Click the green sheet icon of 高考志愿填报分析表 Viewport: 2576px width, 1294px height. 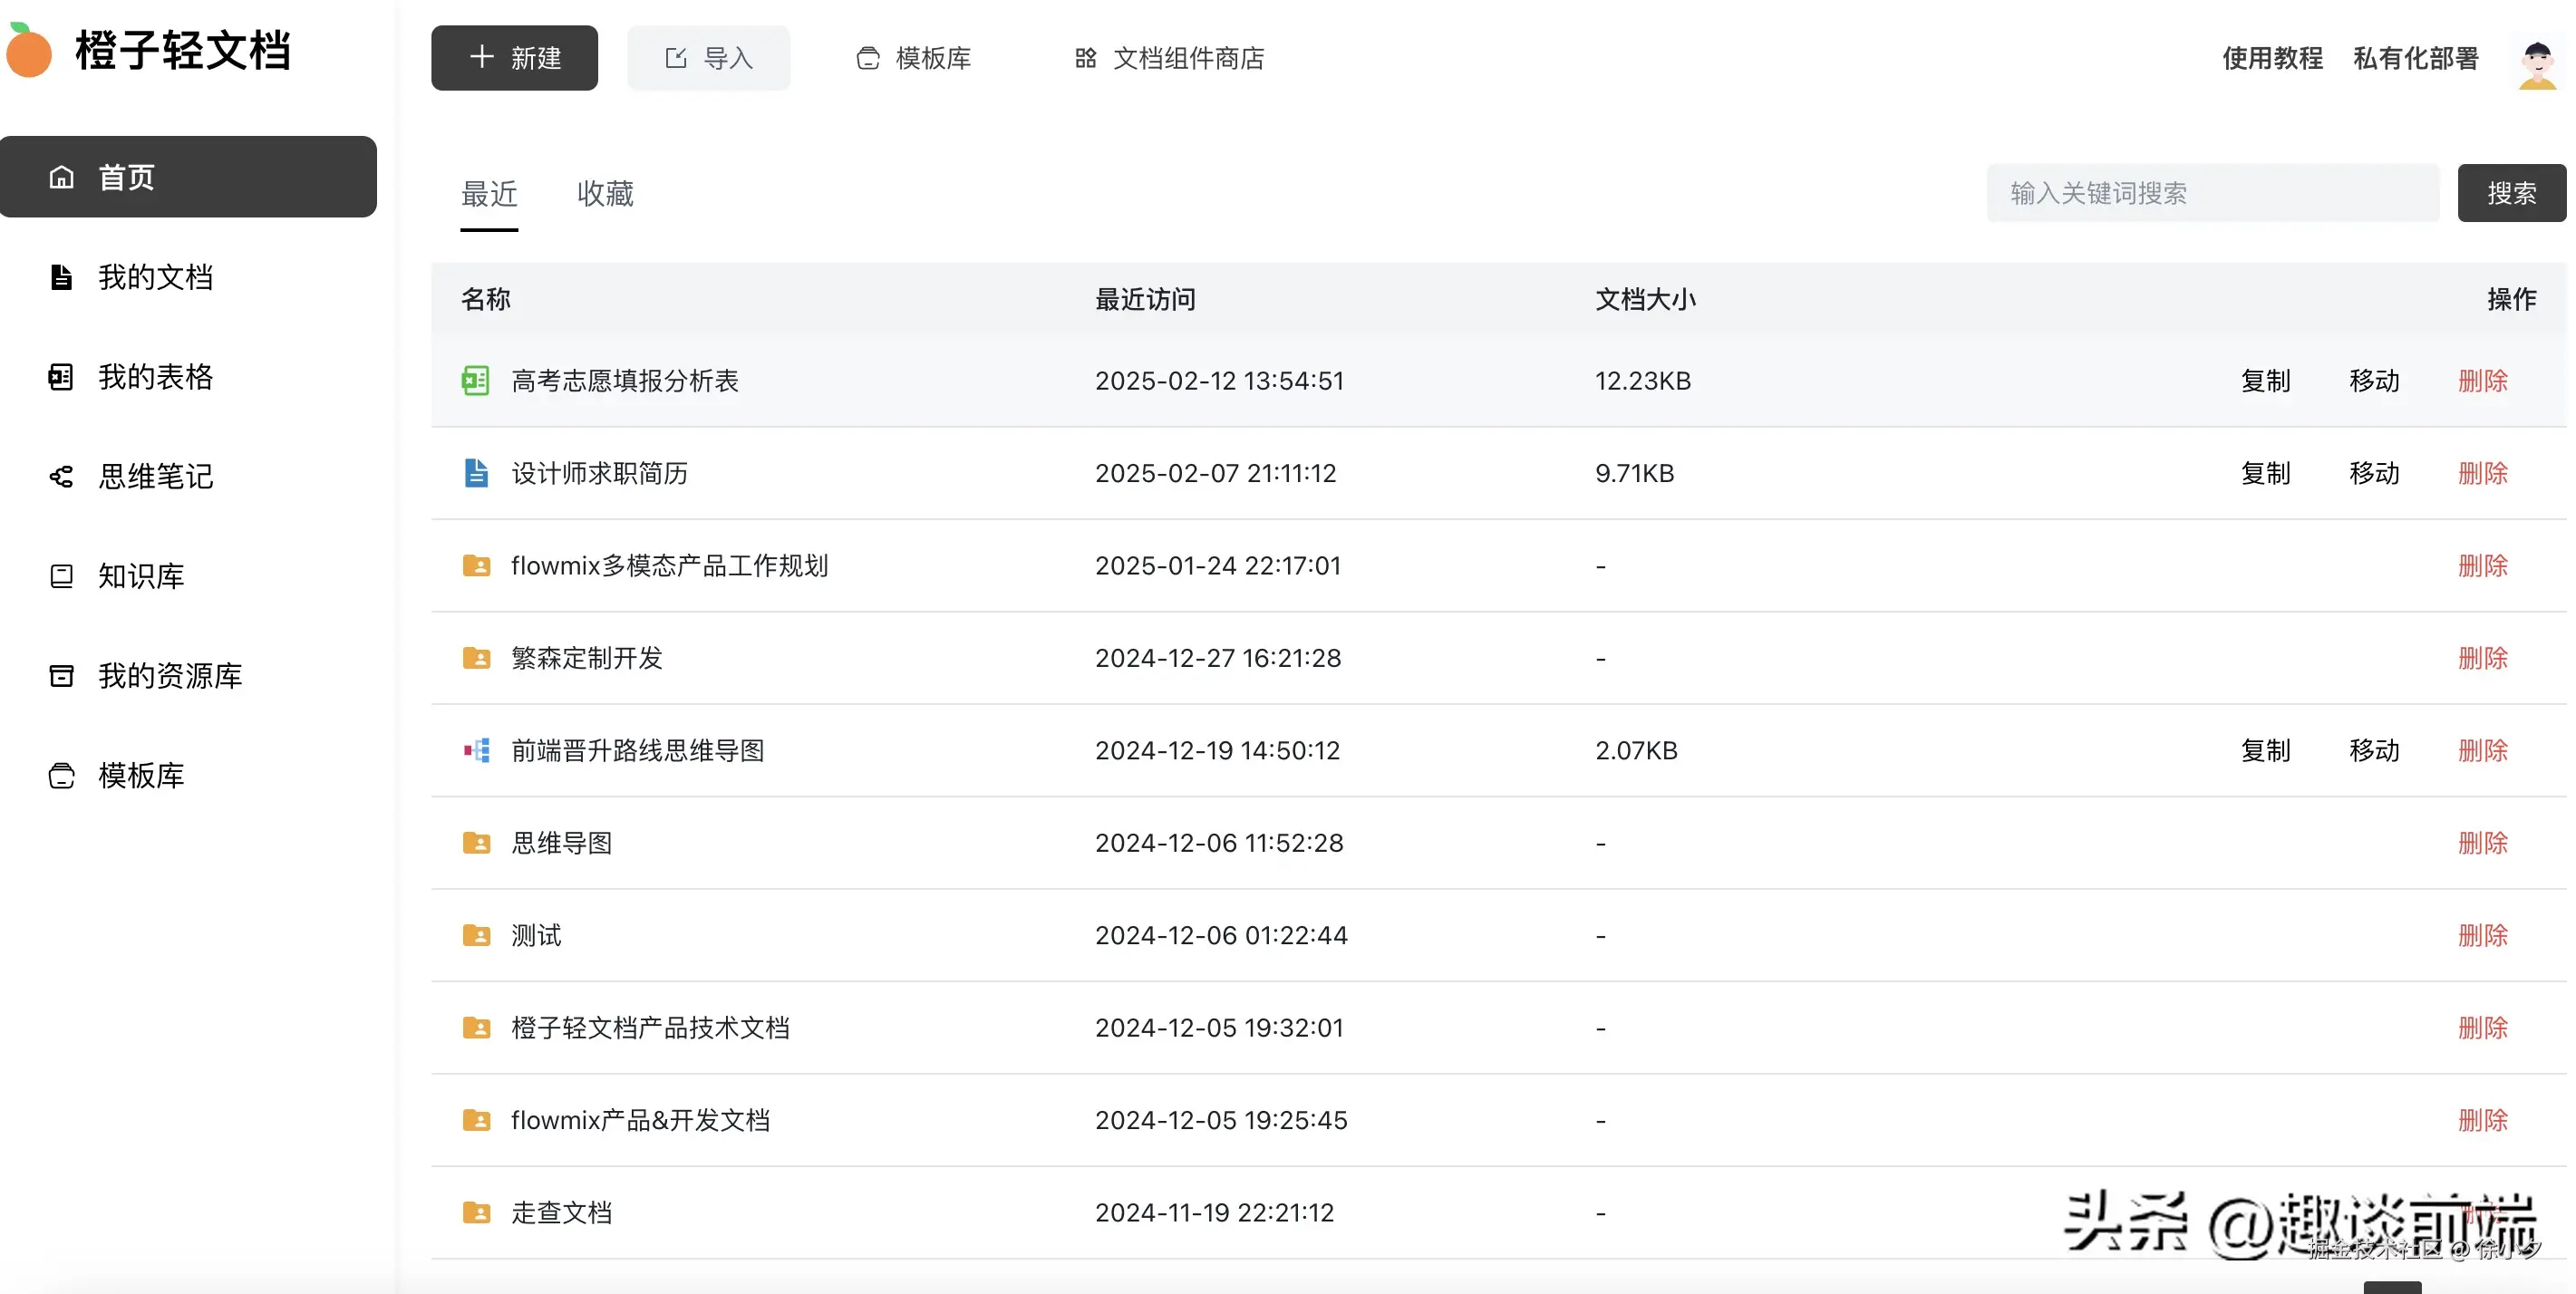click(x=476, y=381)
